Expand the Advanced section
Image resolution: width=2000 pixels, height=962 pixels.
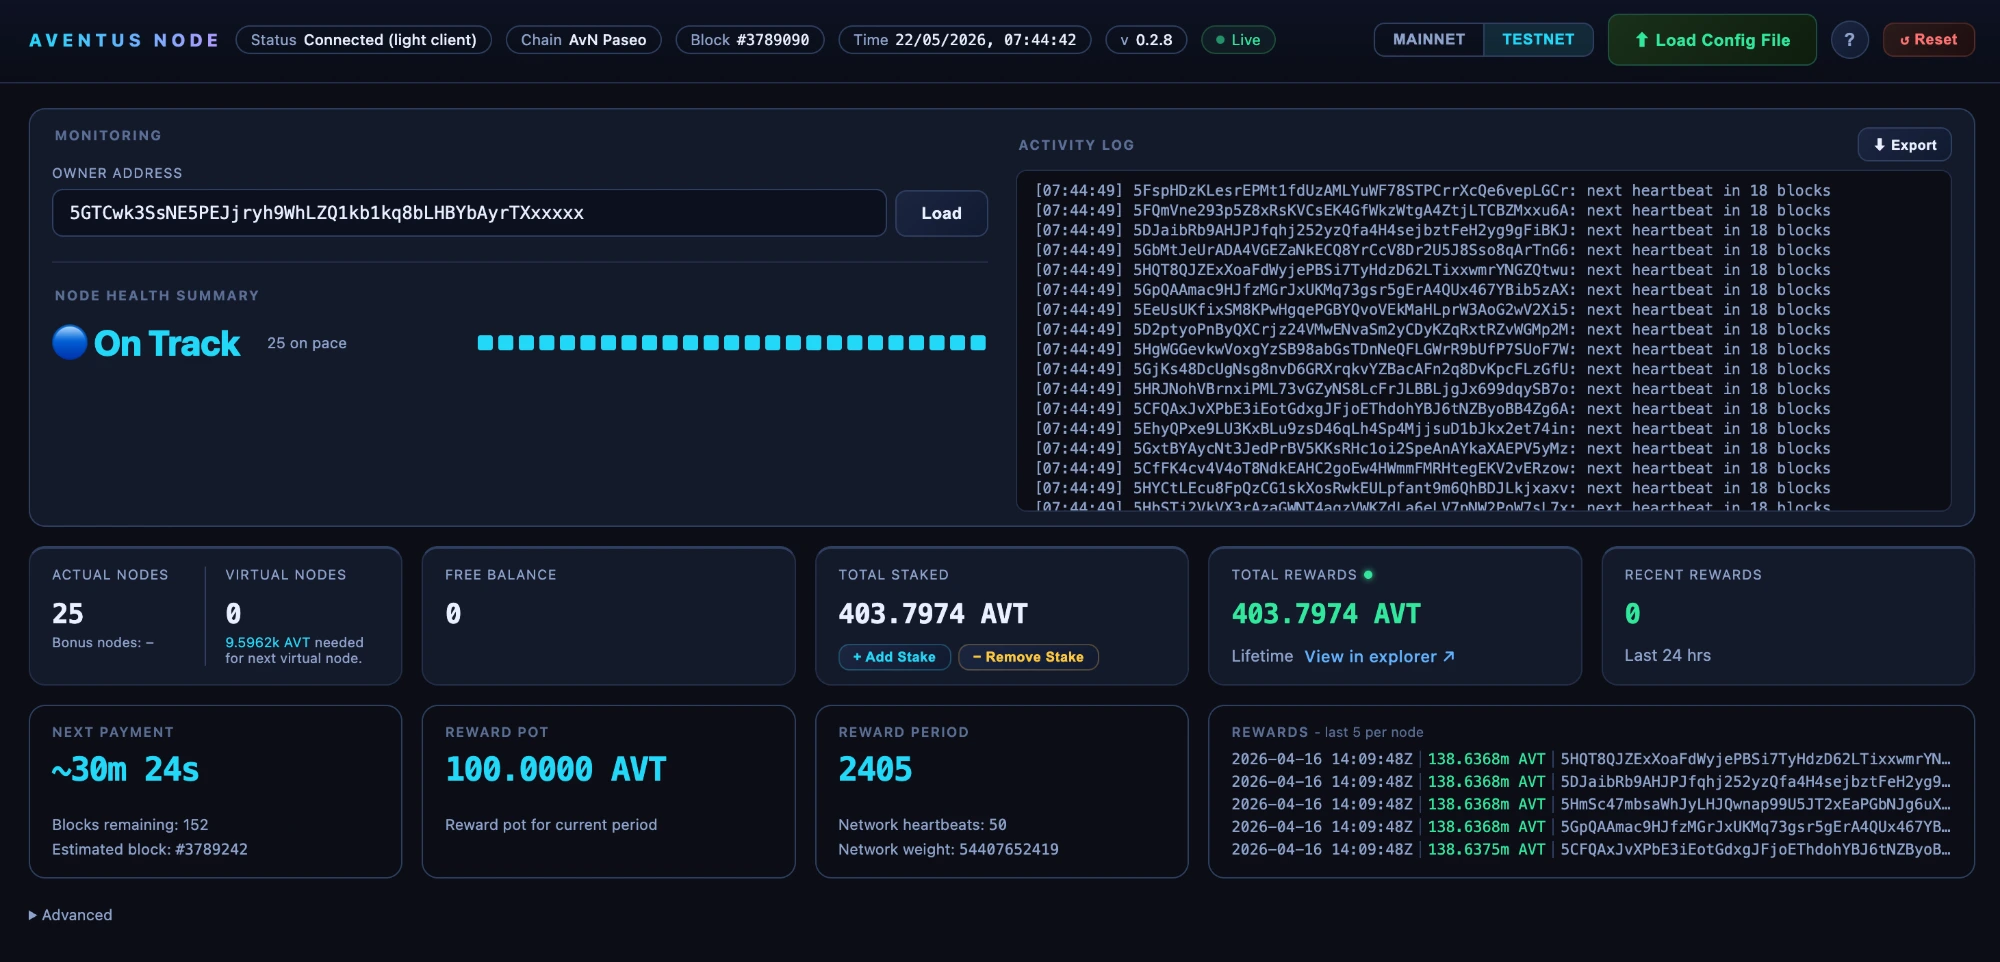(70, 915)
